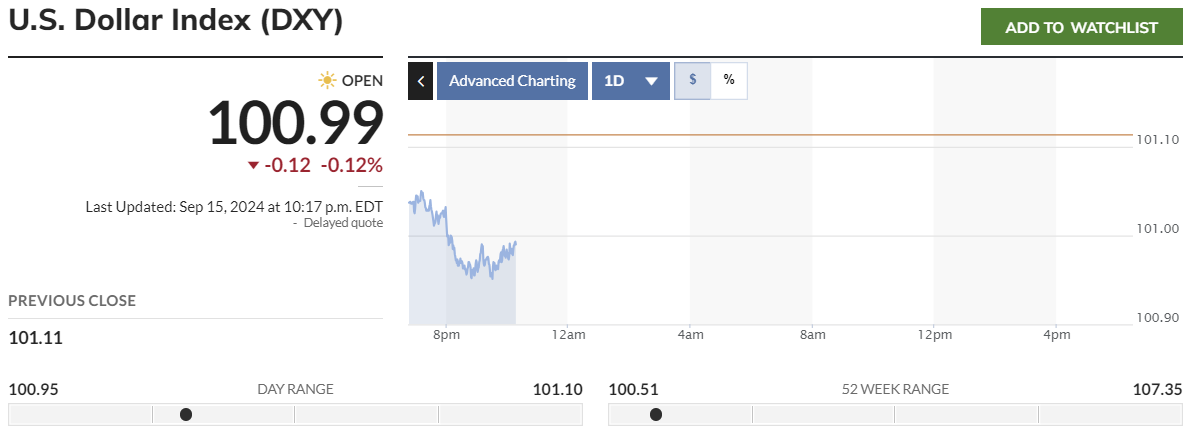This screenshot has width=1190, height=435.
Task: Click the red down-triangle change indicator
Action: click(254, 166)
